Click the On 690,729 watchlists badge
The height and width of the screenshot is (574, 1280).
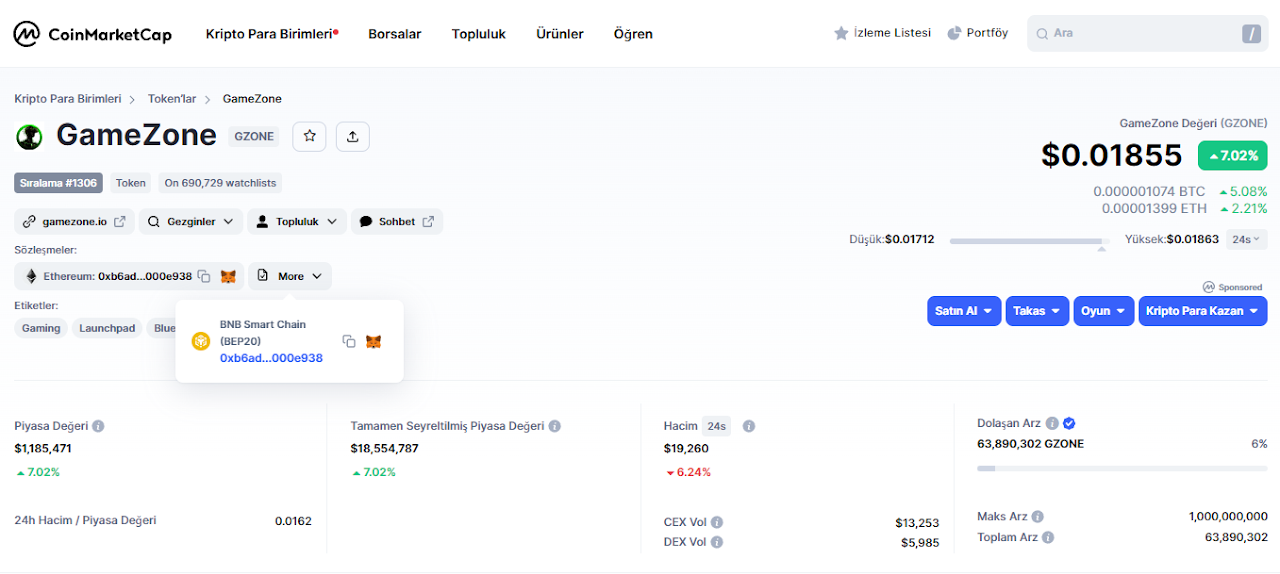pyautogui.click(x=221, y=183)
